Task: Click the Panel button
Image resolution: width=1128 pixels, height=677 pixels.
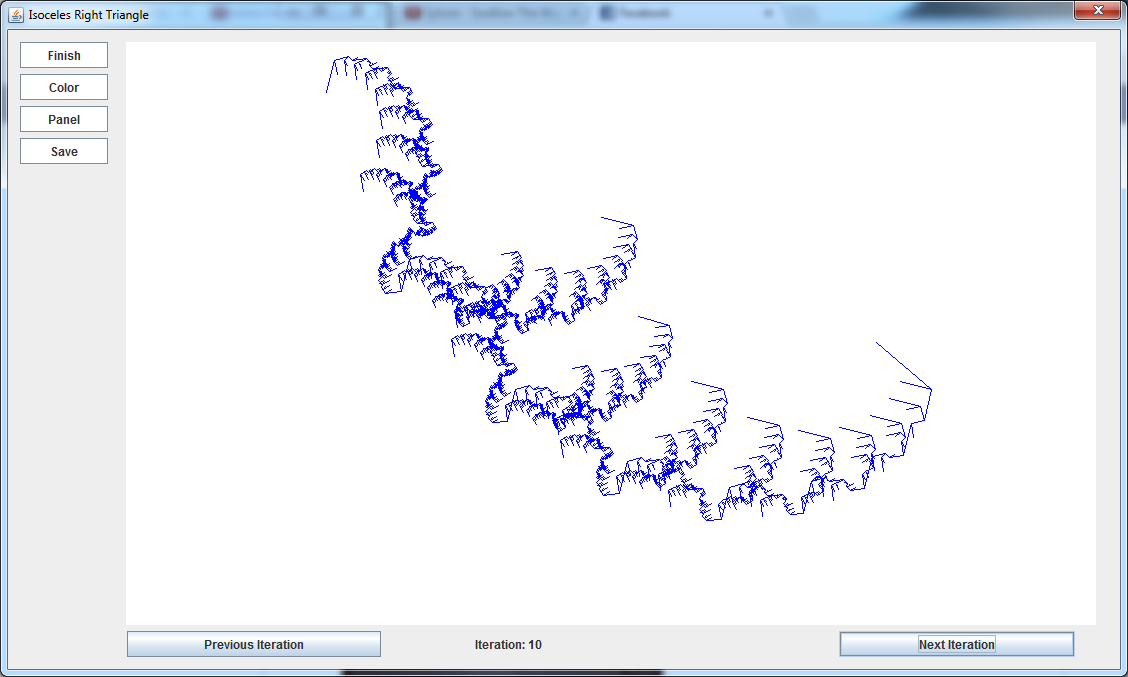Action: pyautogui.click(x=64, y=120)
